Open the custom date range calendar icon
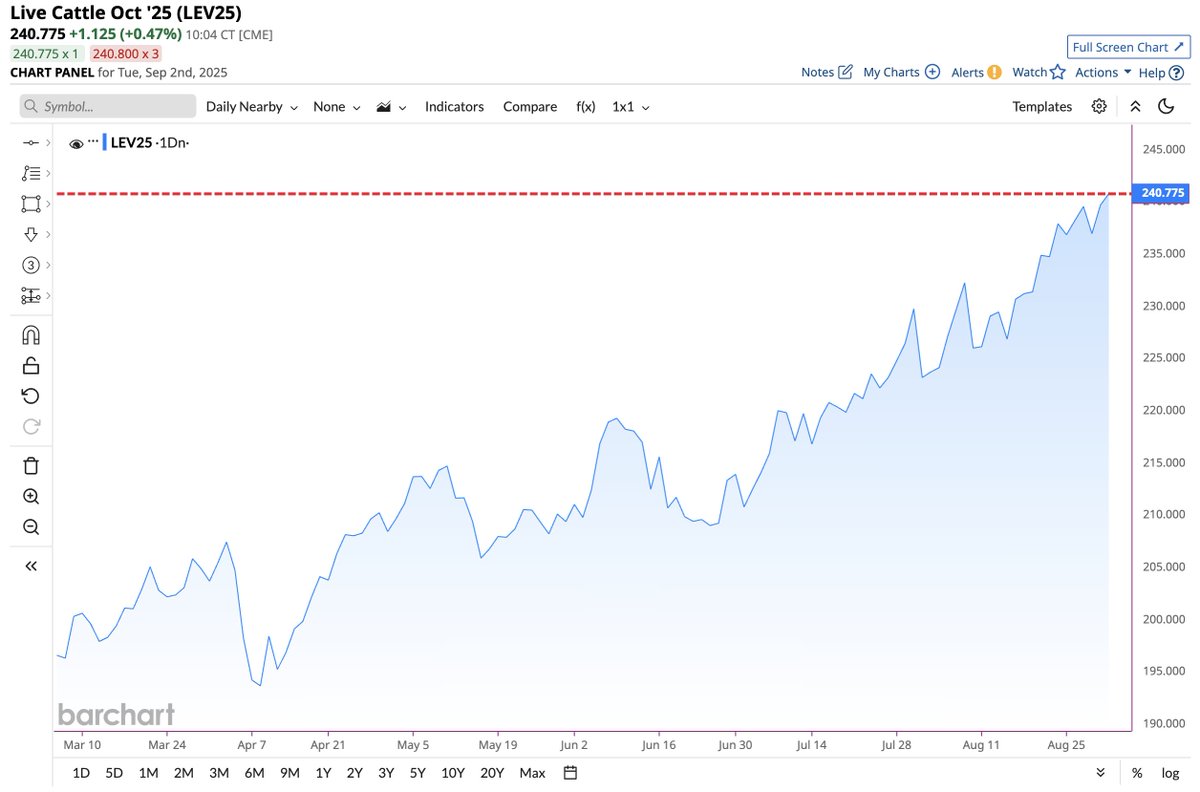The image size is (1200, 792). point(570,772)
